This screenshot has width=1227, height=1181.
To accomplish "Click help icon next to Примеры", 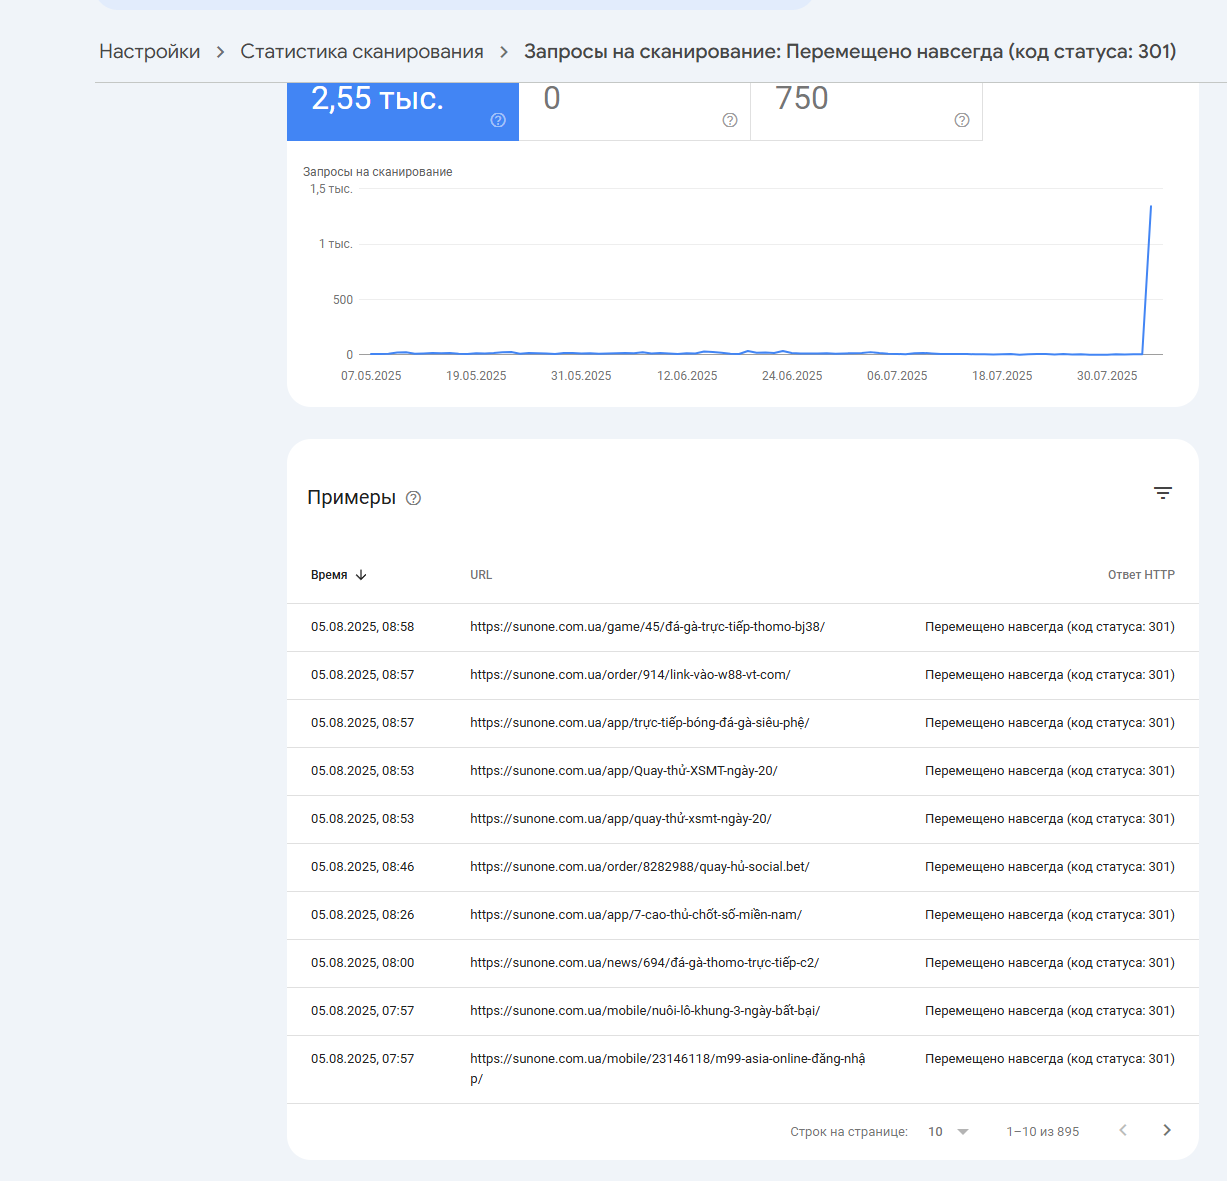I will point(413,498).
